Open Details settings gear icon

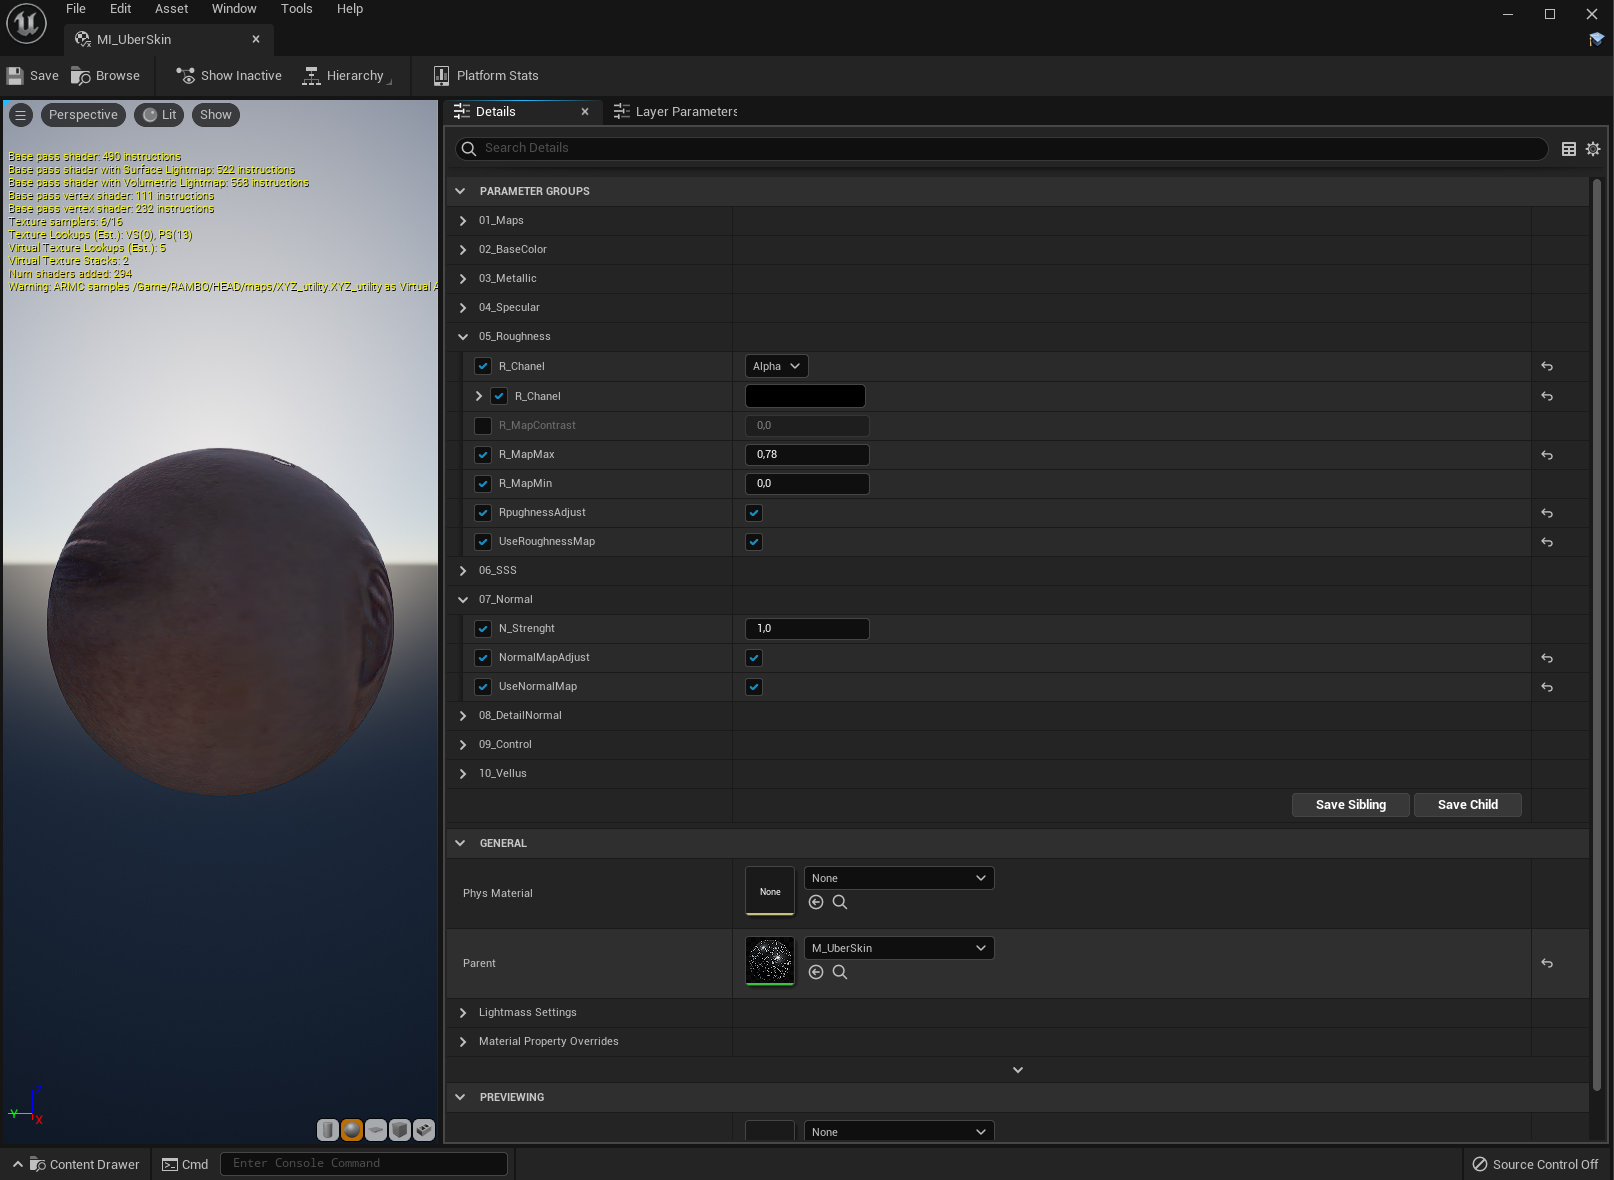click(x=1593, y=149)
